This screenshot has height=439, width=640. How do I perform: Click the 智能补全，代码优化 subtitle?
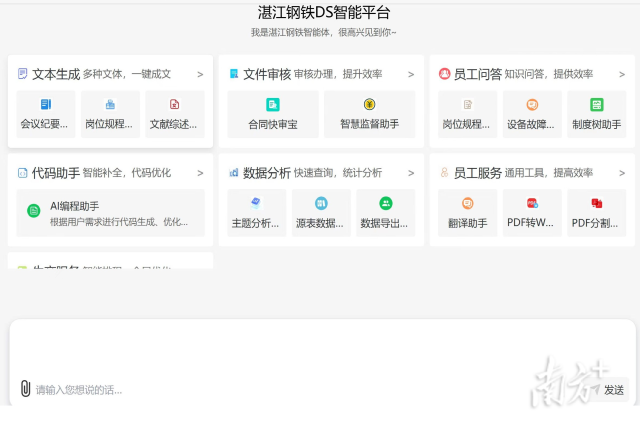127,173
